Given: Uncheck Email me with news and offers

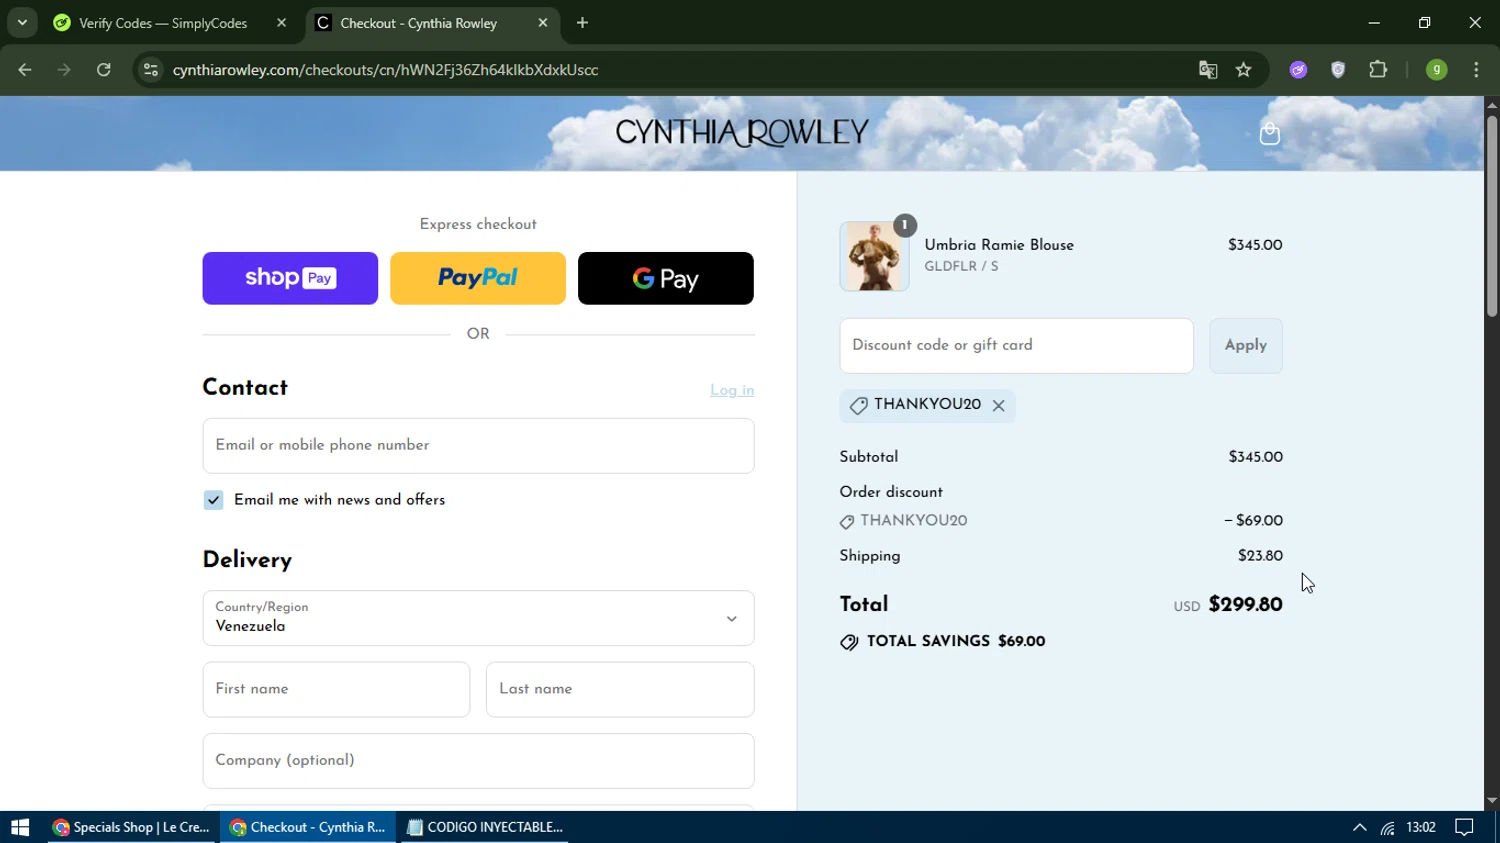Looking at the screenshot, I should pos(213,500).
